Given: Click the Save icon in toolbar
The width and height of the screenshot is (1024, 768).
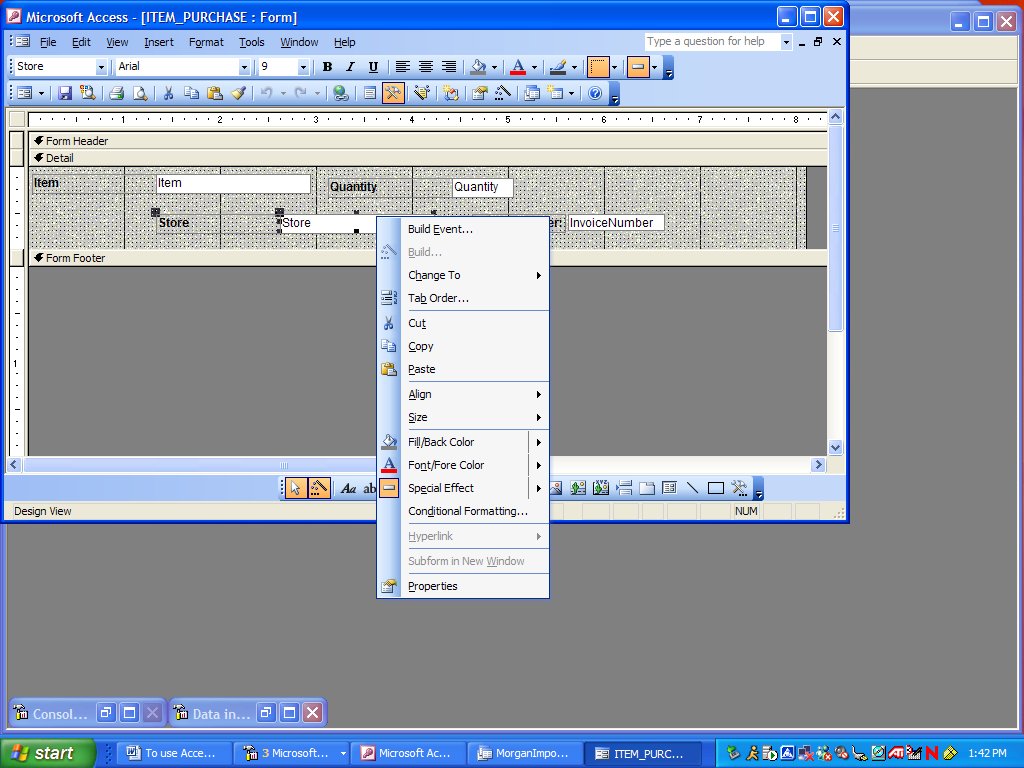Looking at the screenshot, I should point(65,93).
